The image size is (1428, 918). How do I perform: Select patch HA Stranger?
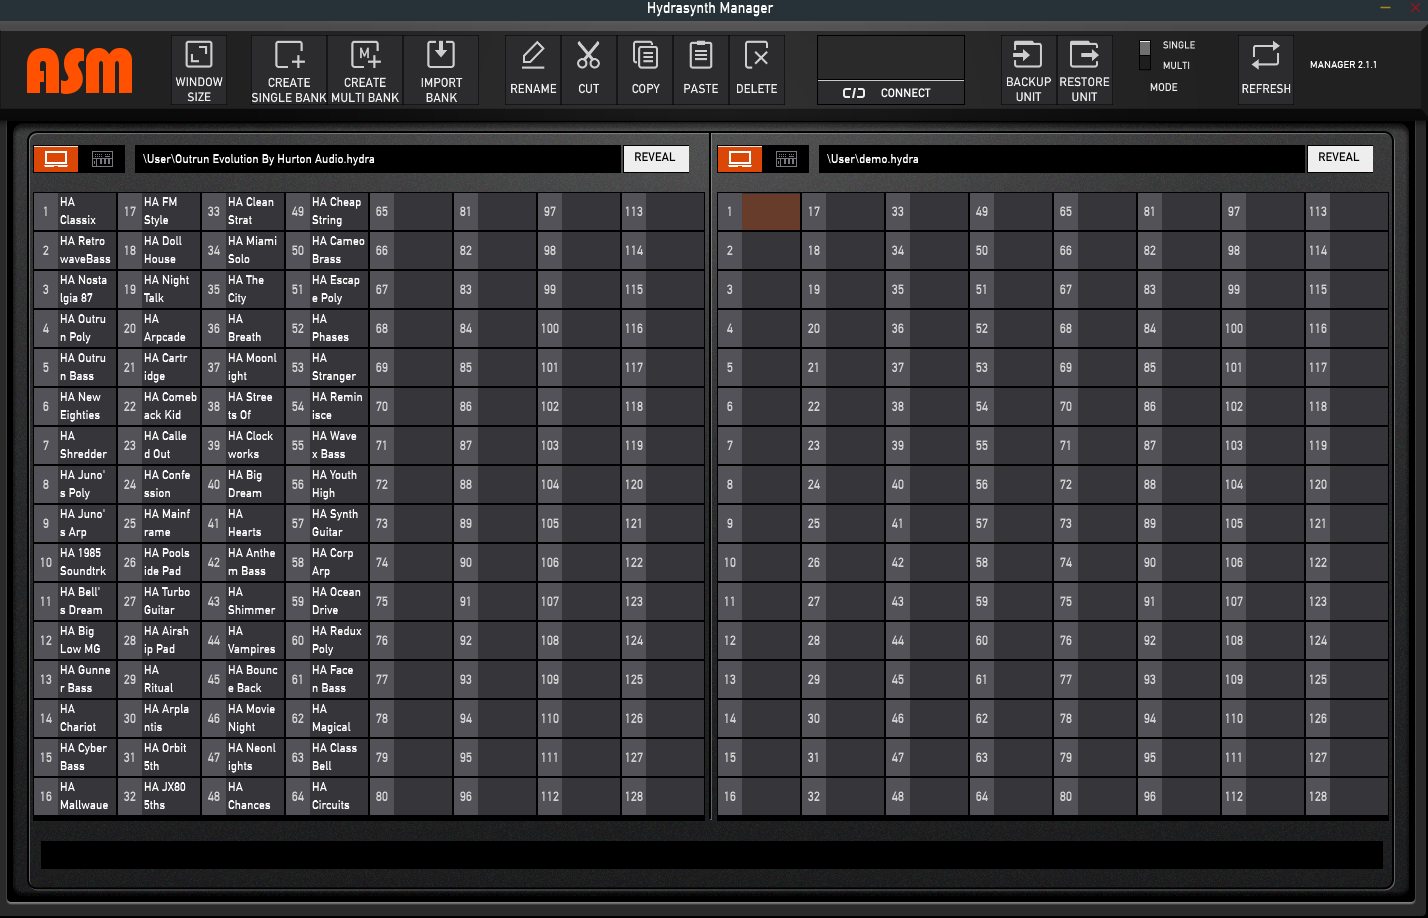click(327, 367)
